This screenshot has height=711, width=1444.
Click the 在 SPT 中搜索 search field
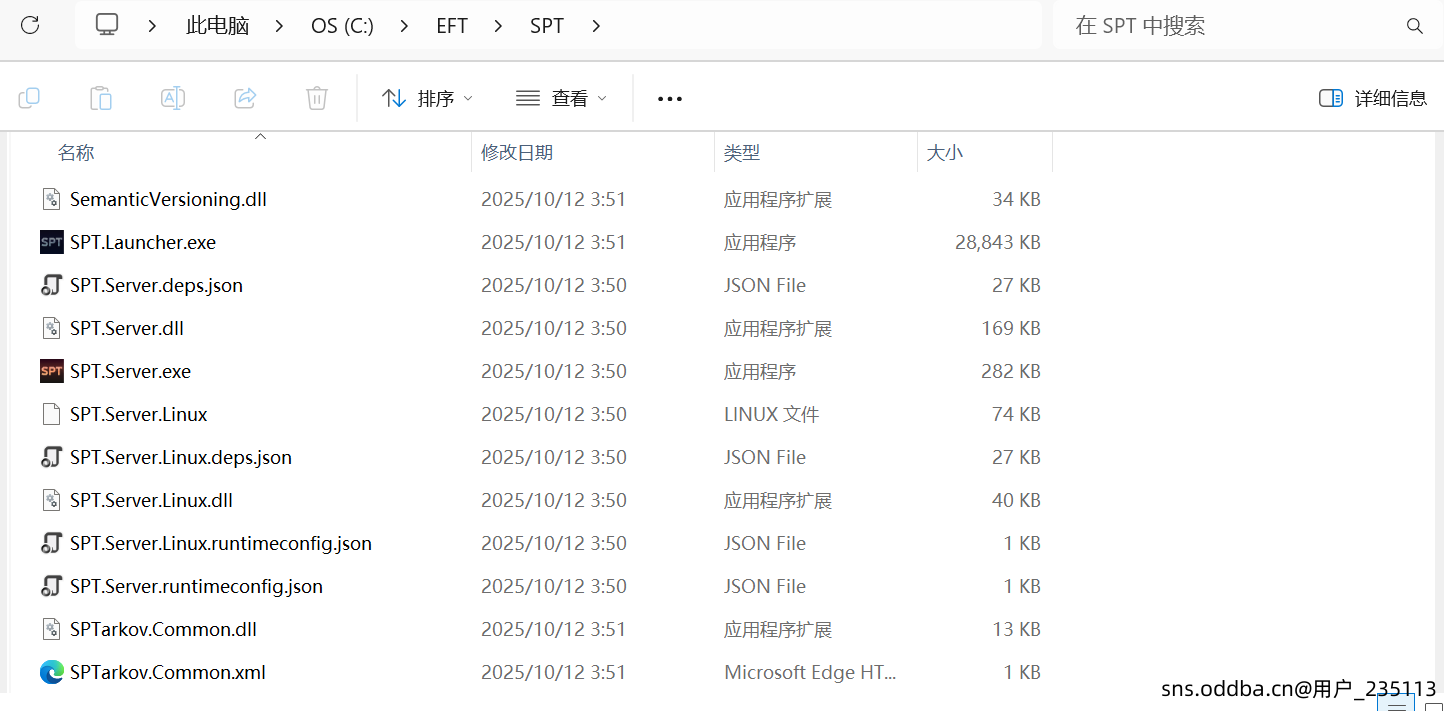(x=1230, y=26)
